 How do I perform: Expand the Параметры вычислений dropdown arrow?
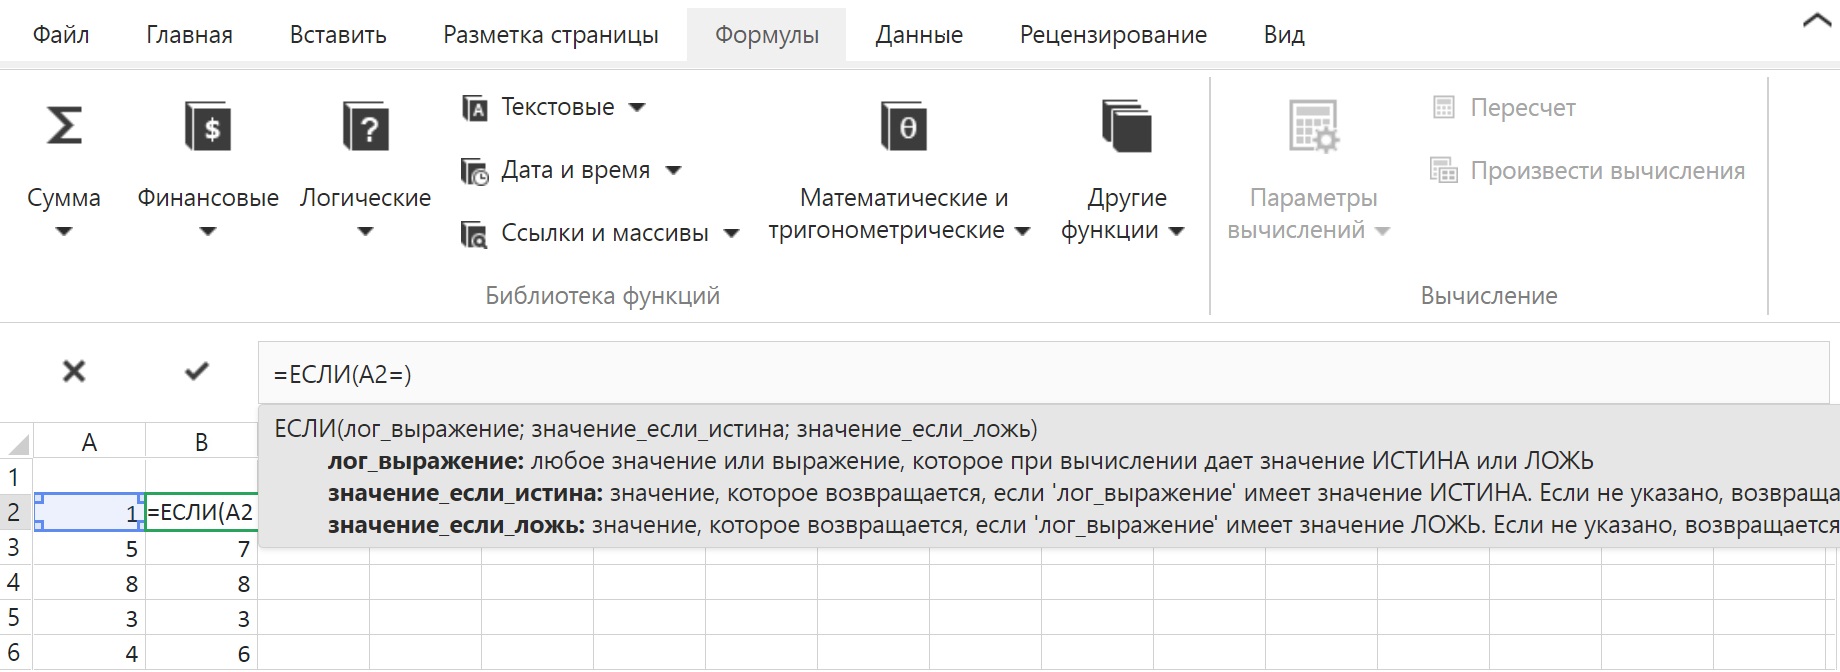(x=1382, y=231)
